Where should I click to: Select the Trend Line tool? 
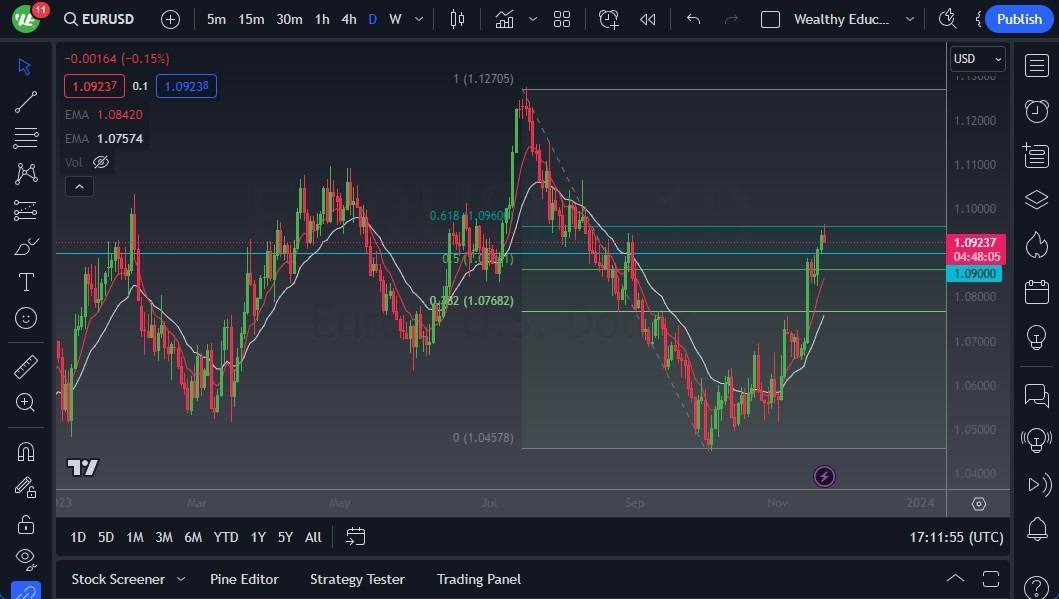pyautogui.click(x=25, y=102)
